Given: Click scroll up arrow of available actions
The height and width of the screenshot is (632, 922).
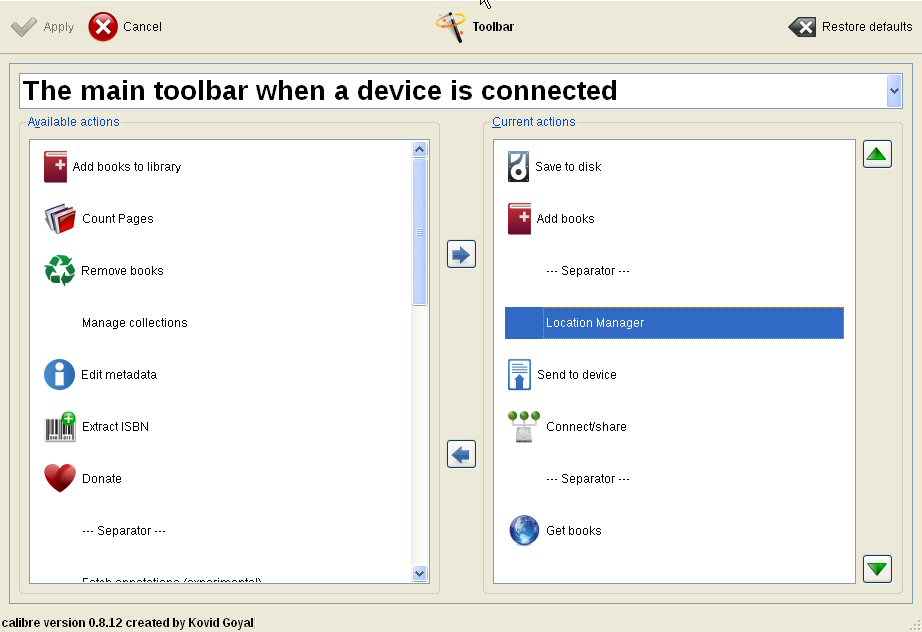Looking at the screenshot, I should pos(419,149).
